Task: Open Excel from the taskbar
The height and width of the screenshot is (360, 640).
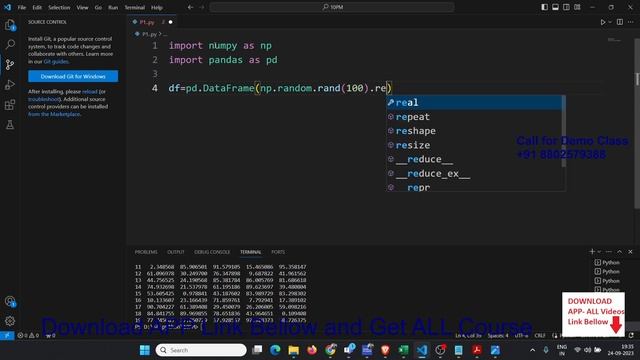Action: point(403,350)
